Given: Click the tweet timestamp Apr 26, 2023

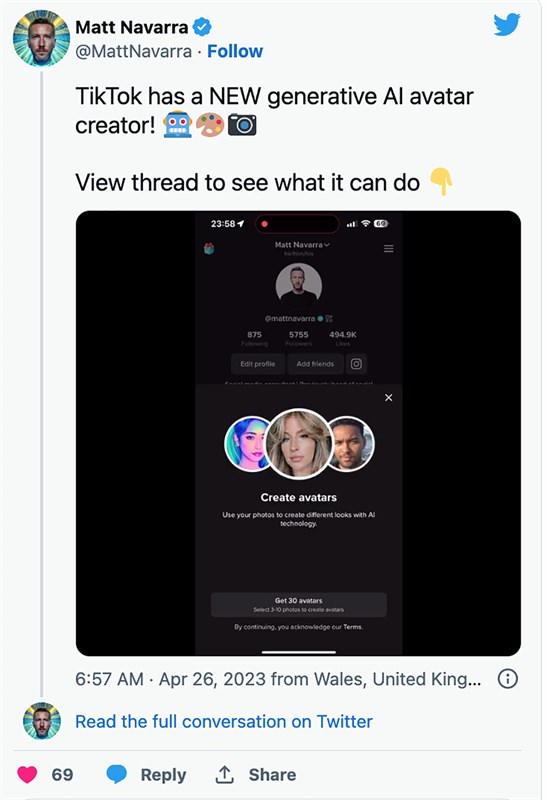Looking at the screenshot, I should tap(213, 679).
